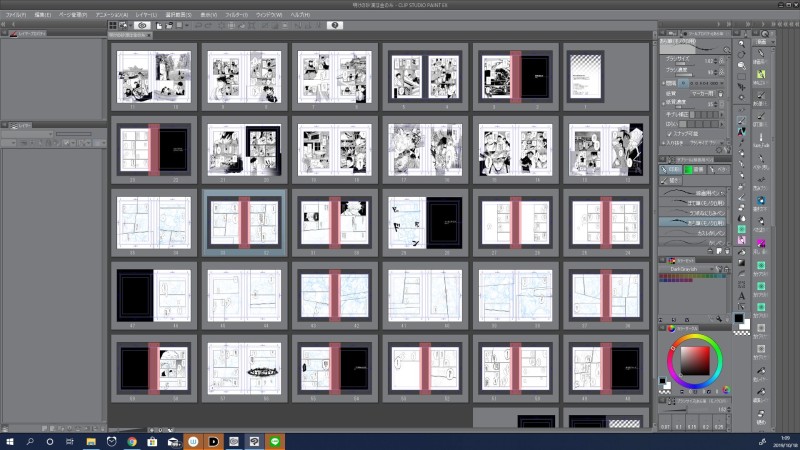Click the Redo arrow in command bar

tap(208, 26)
